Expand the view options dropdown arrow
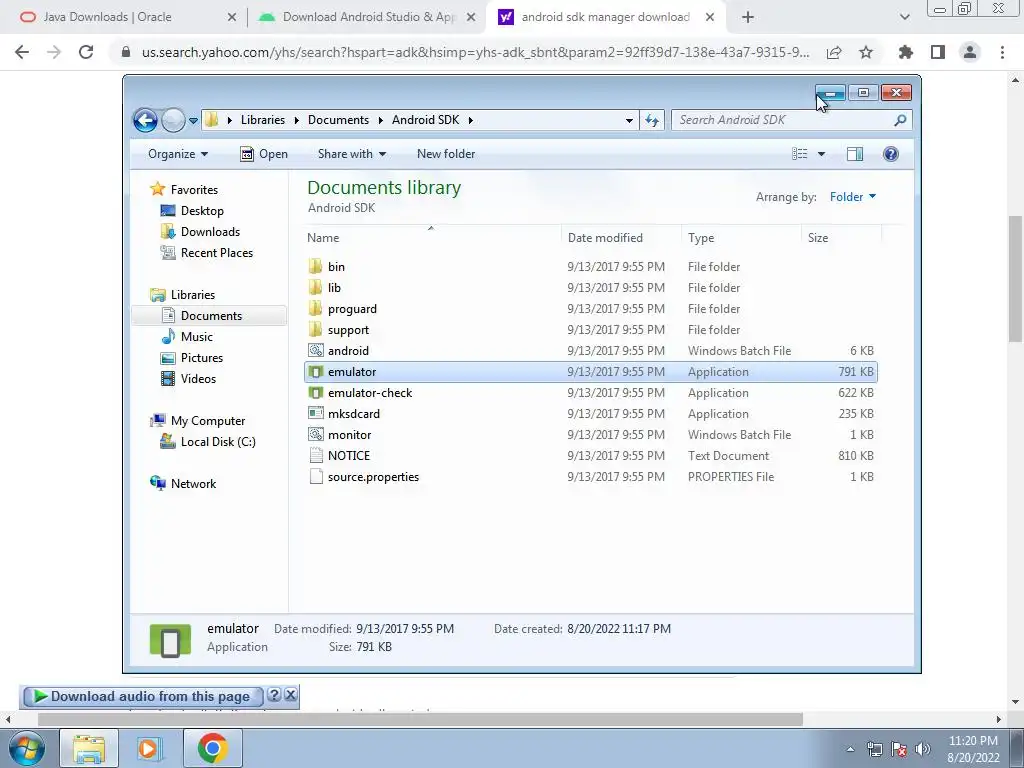Viewport: 1024px width, 768px height. (822, 154)
